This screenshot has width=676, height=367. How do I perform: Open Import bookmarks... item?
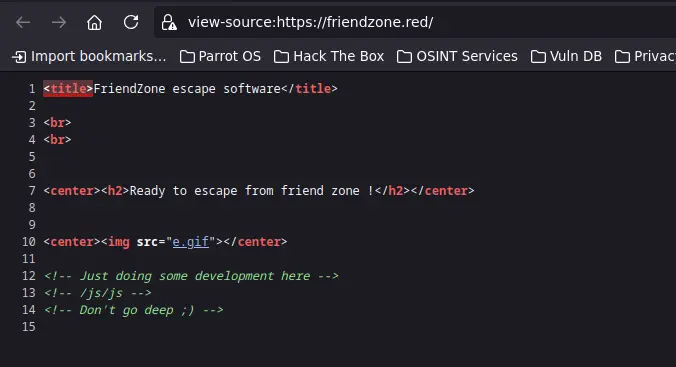(x=89, y=56)
